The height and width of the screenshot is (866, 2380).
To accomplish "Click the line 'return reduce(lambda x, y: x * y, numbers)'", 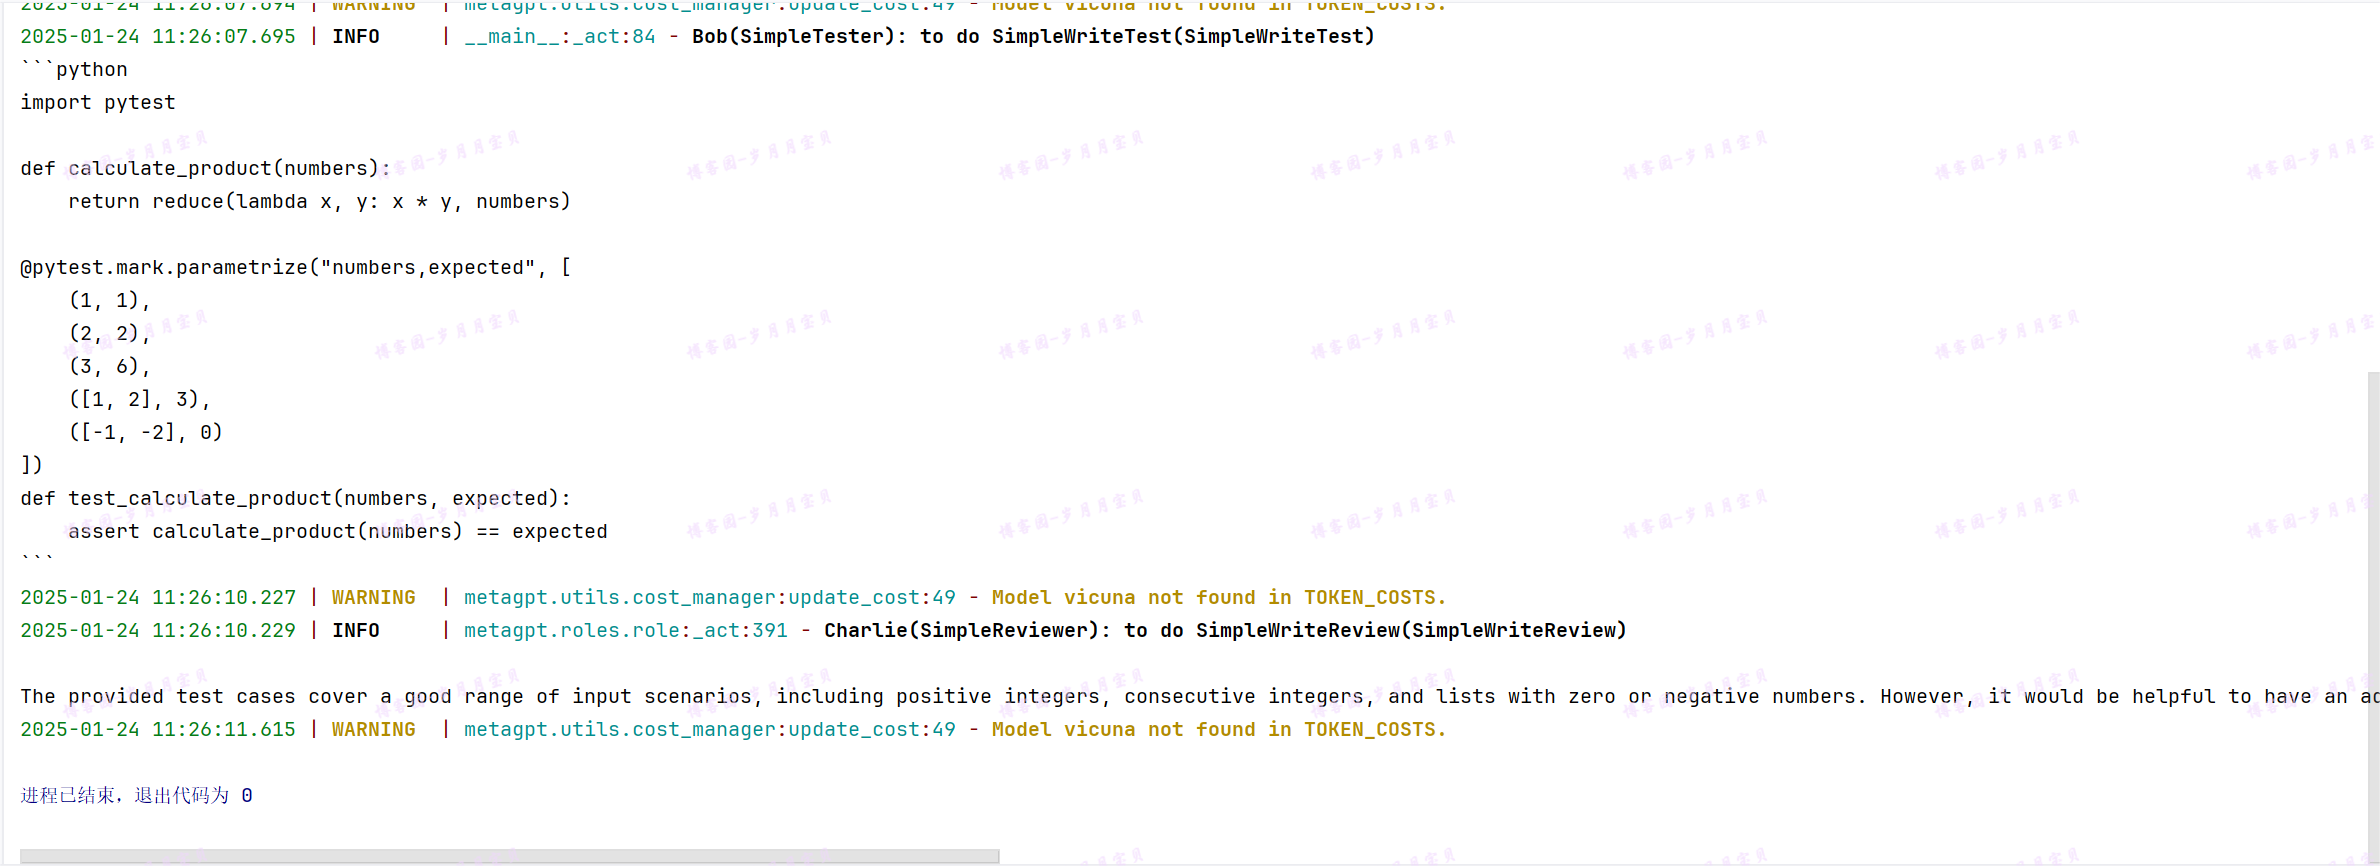I will (x=319, y=201).
